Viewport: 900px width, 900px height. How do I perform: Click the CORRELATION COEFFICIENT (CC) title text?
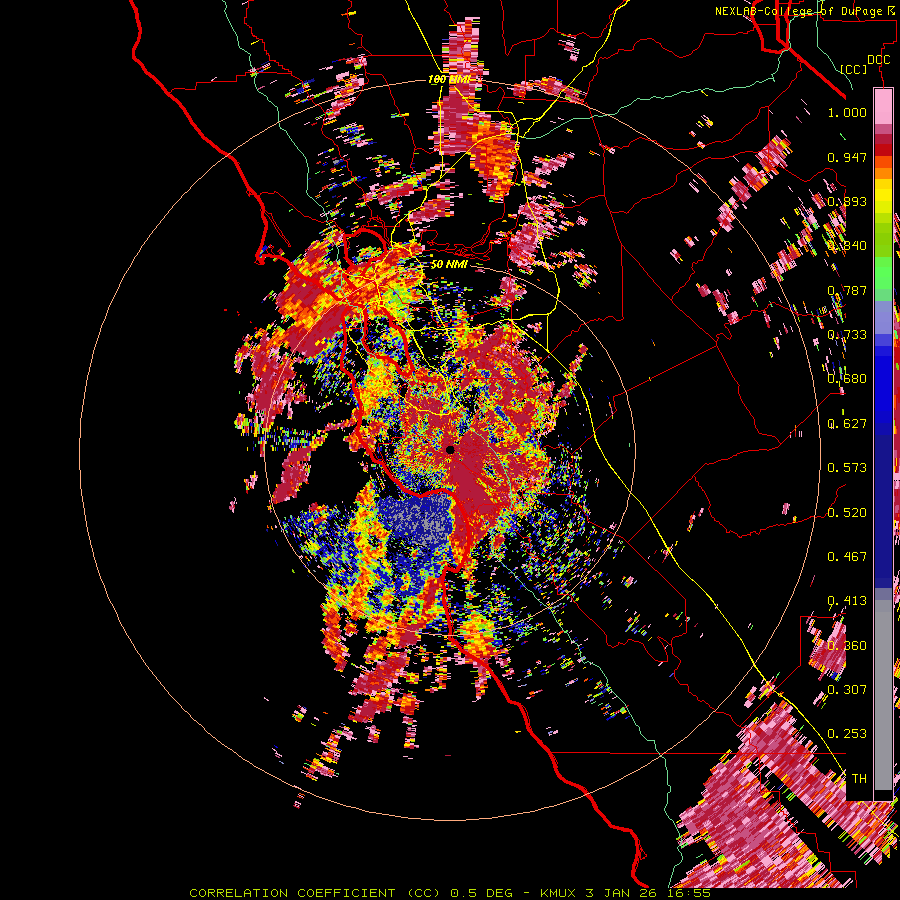[x=315, y=893]
